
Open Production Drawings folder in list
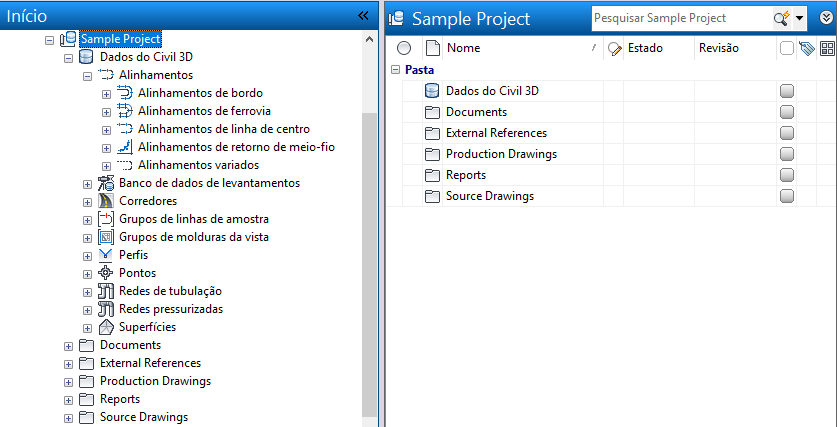(501, 154)
